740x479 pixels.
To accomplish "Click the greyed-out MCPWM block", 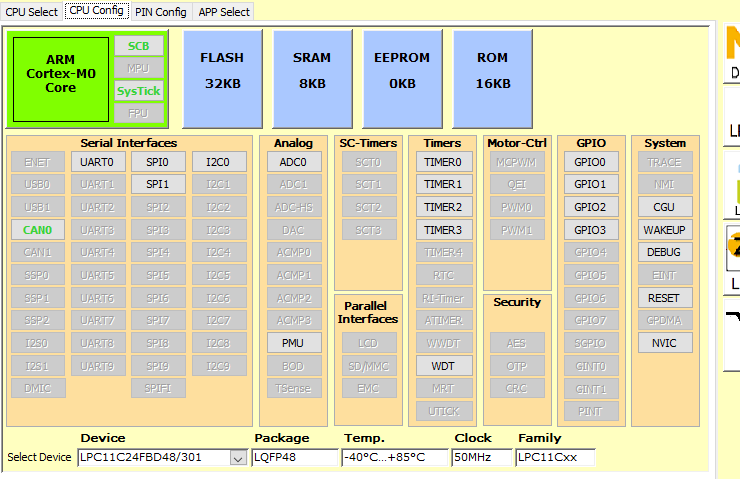I will tap(517, 162).
